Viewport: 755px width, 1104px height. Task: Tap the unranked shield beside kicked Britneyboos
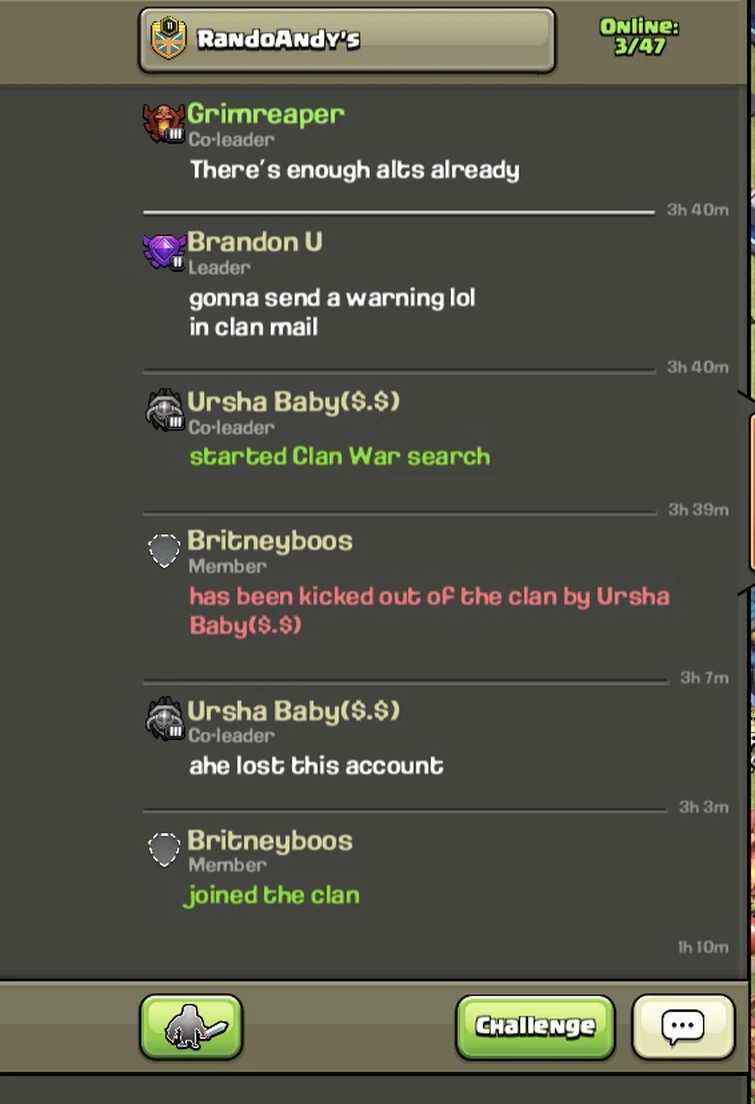click(164, 551)
